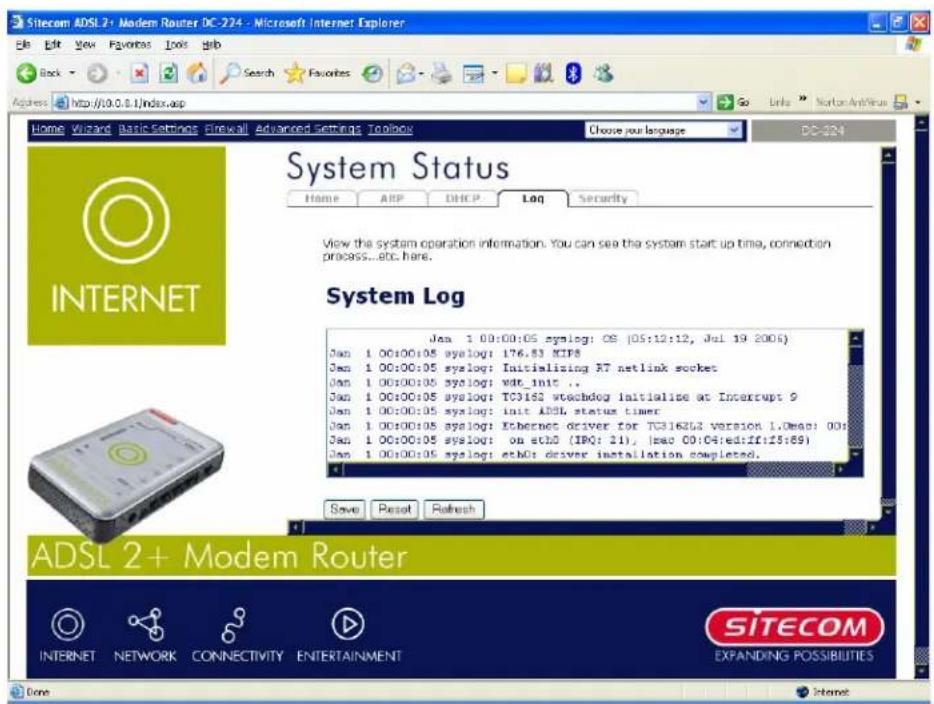Click the Research books toolbar icon

543,73
